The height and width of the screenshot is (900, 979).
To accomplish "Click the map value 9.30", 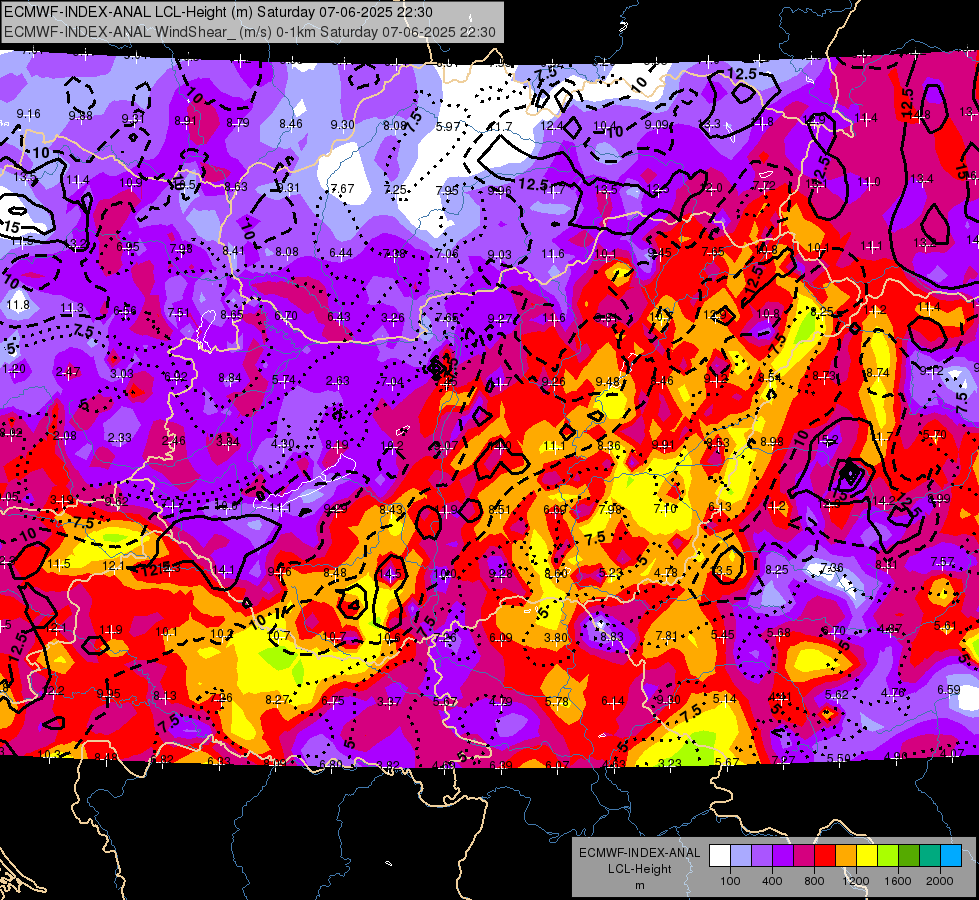I will tap(342, 124).
